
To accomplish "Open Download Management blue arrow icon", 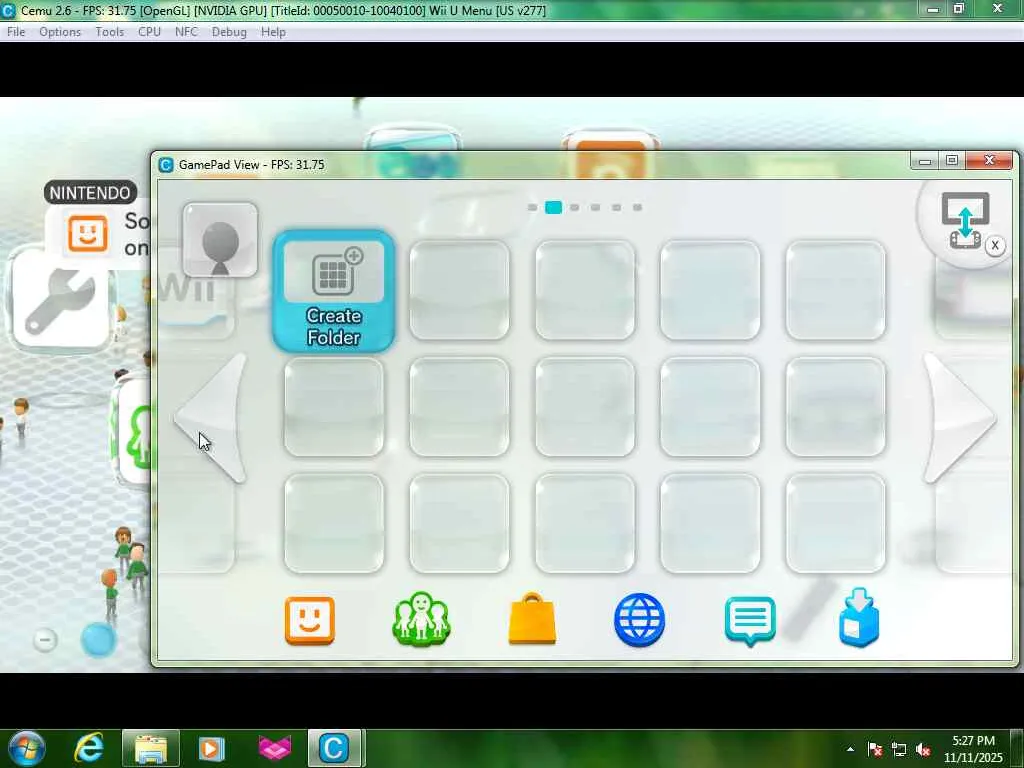I will 859,618.
